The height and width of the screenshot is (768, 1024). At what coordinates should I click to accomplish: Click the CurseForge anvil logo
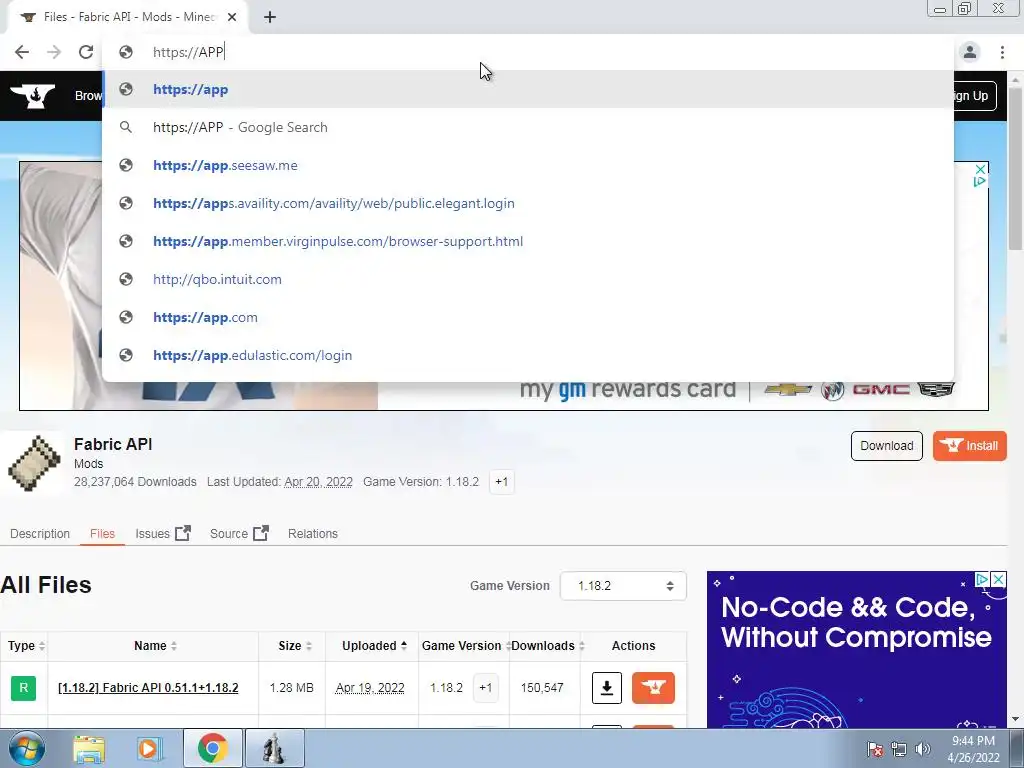click(x=33, y=96)
